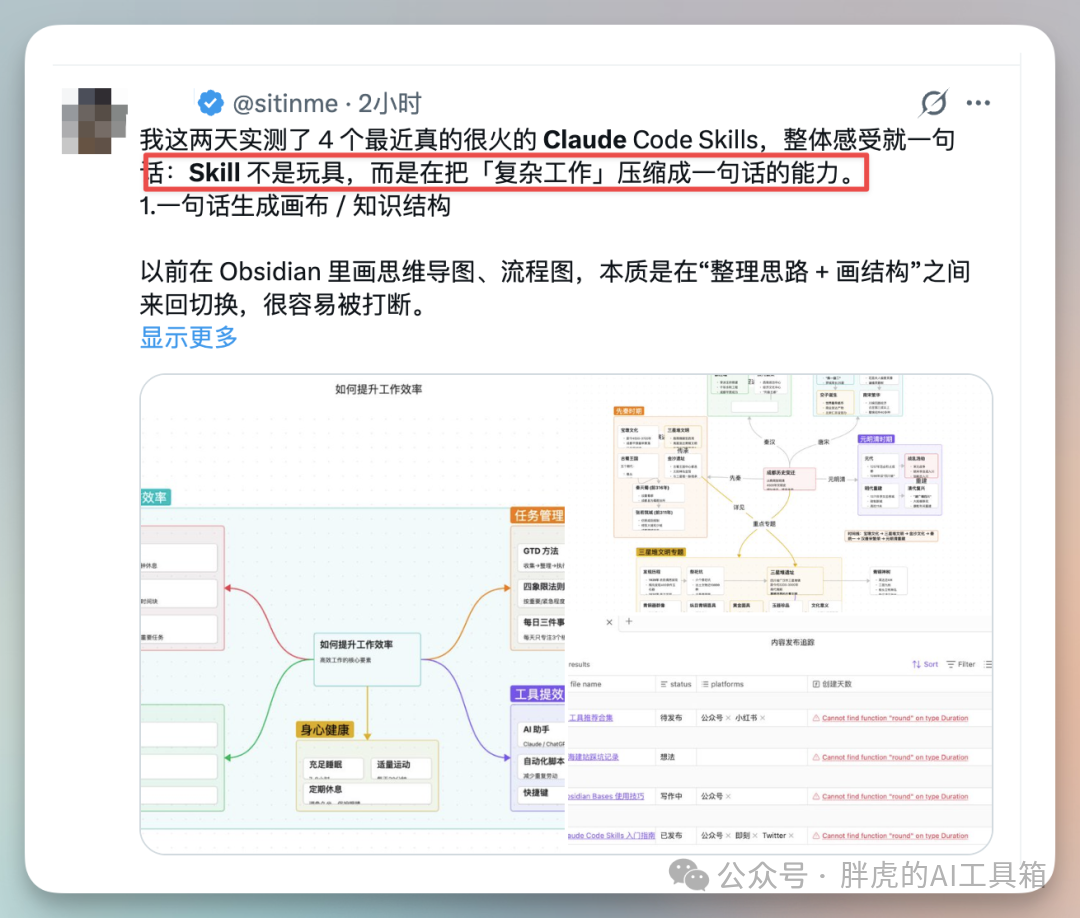Viewport: 1080px width, 918px height.
Task: Open the Filter option in the table
Action: (960, 664)
